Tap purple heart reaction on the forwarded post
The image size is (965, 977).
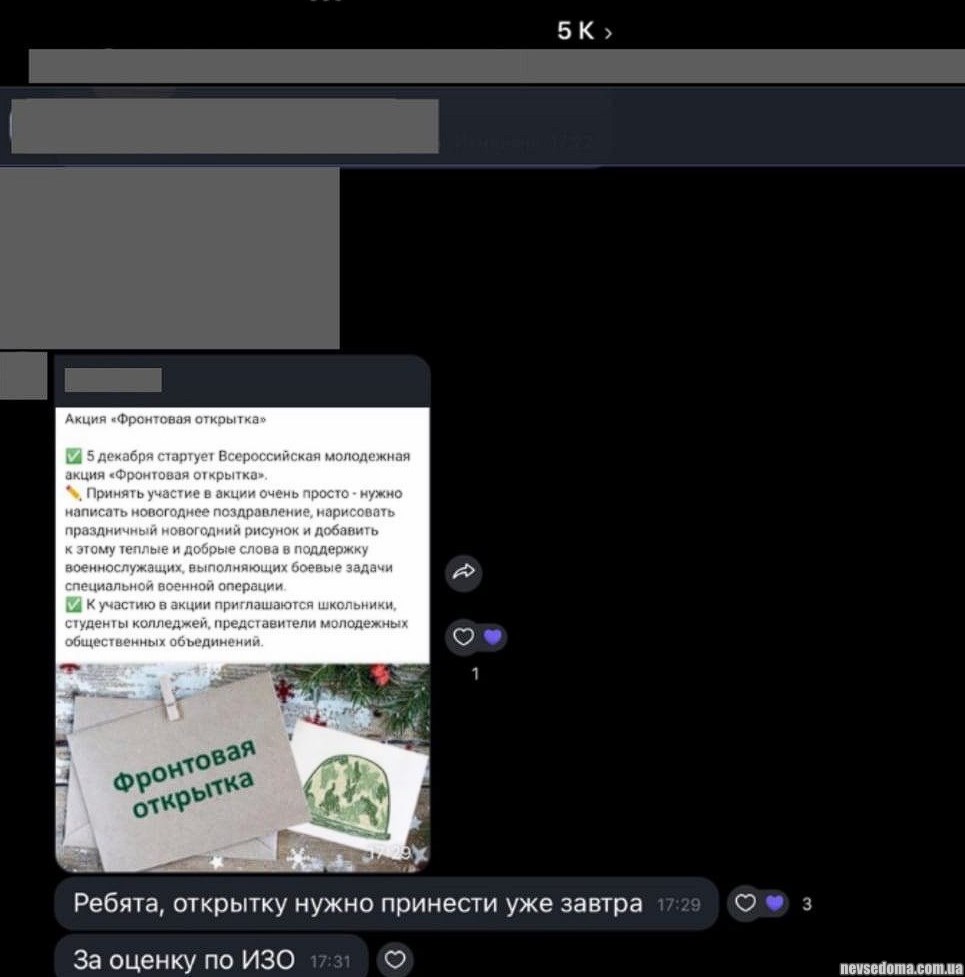click(491, 637)
